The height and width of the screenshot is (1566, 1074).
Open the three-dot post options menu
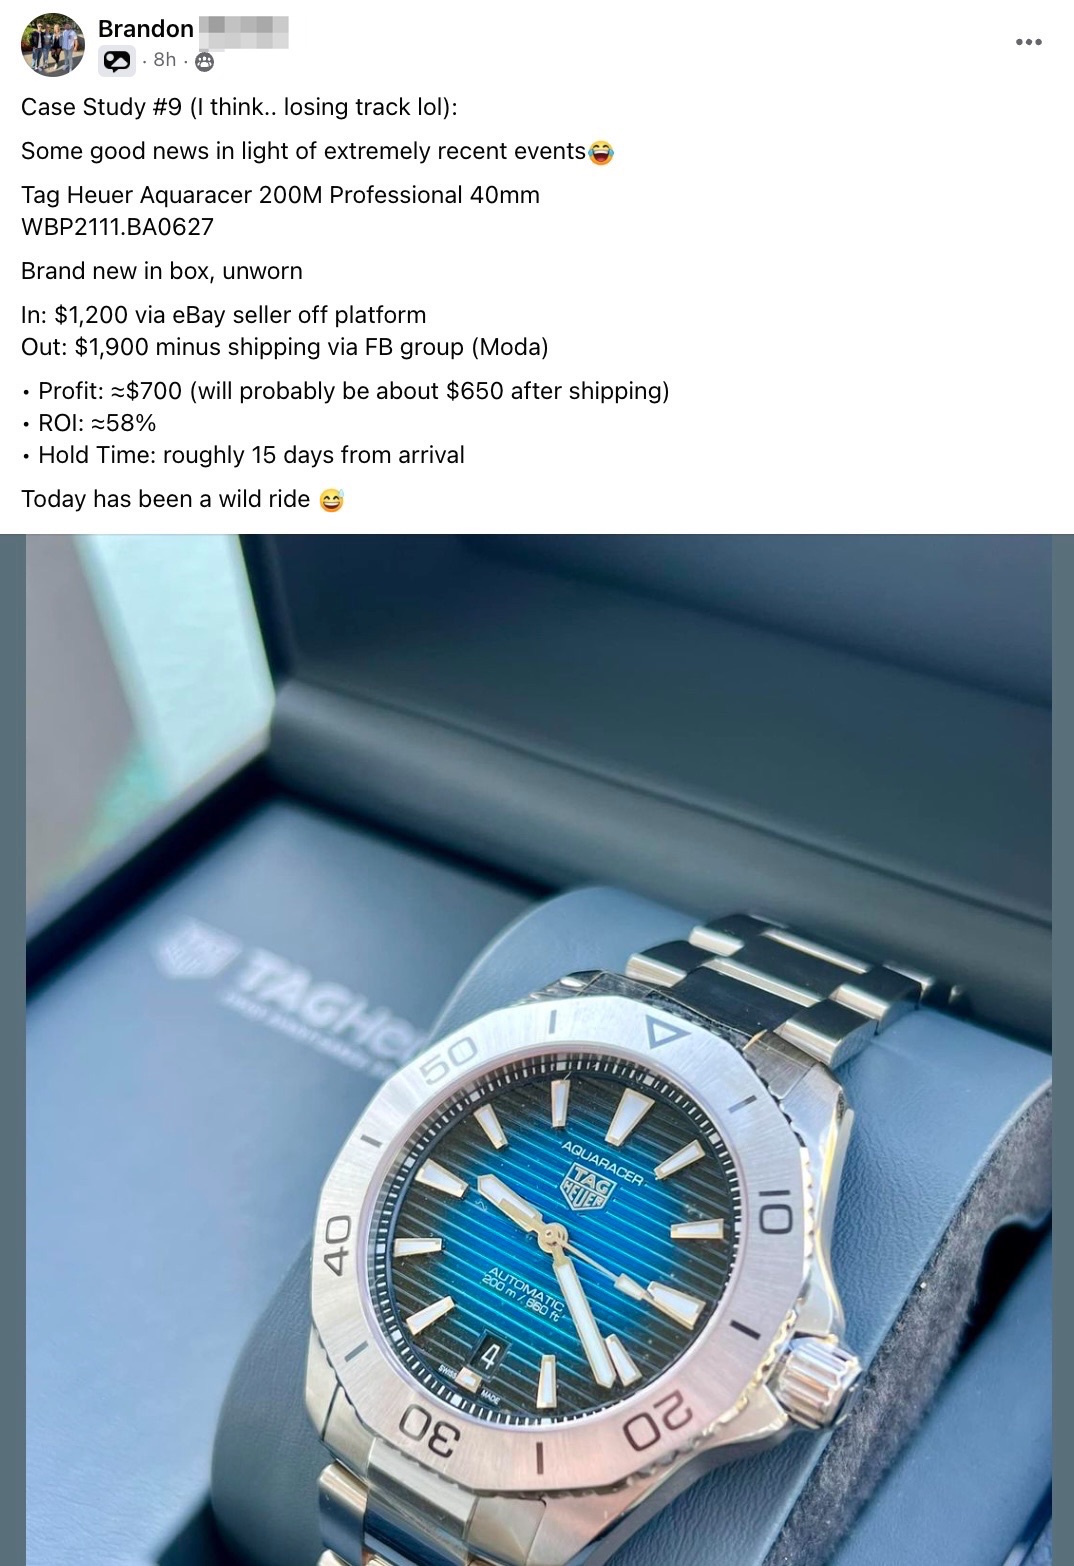tap(1028, 42)
